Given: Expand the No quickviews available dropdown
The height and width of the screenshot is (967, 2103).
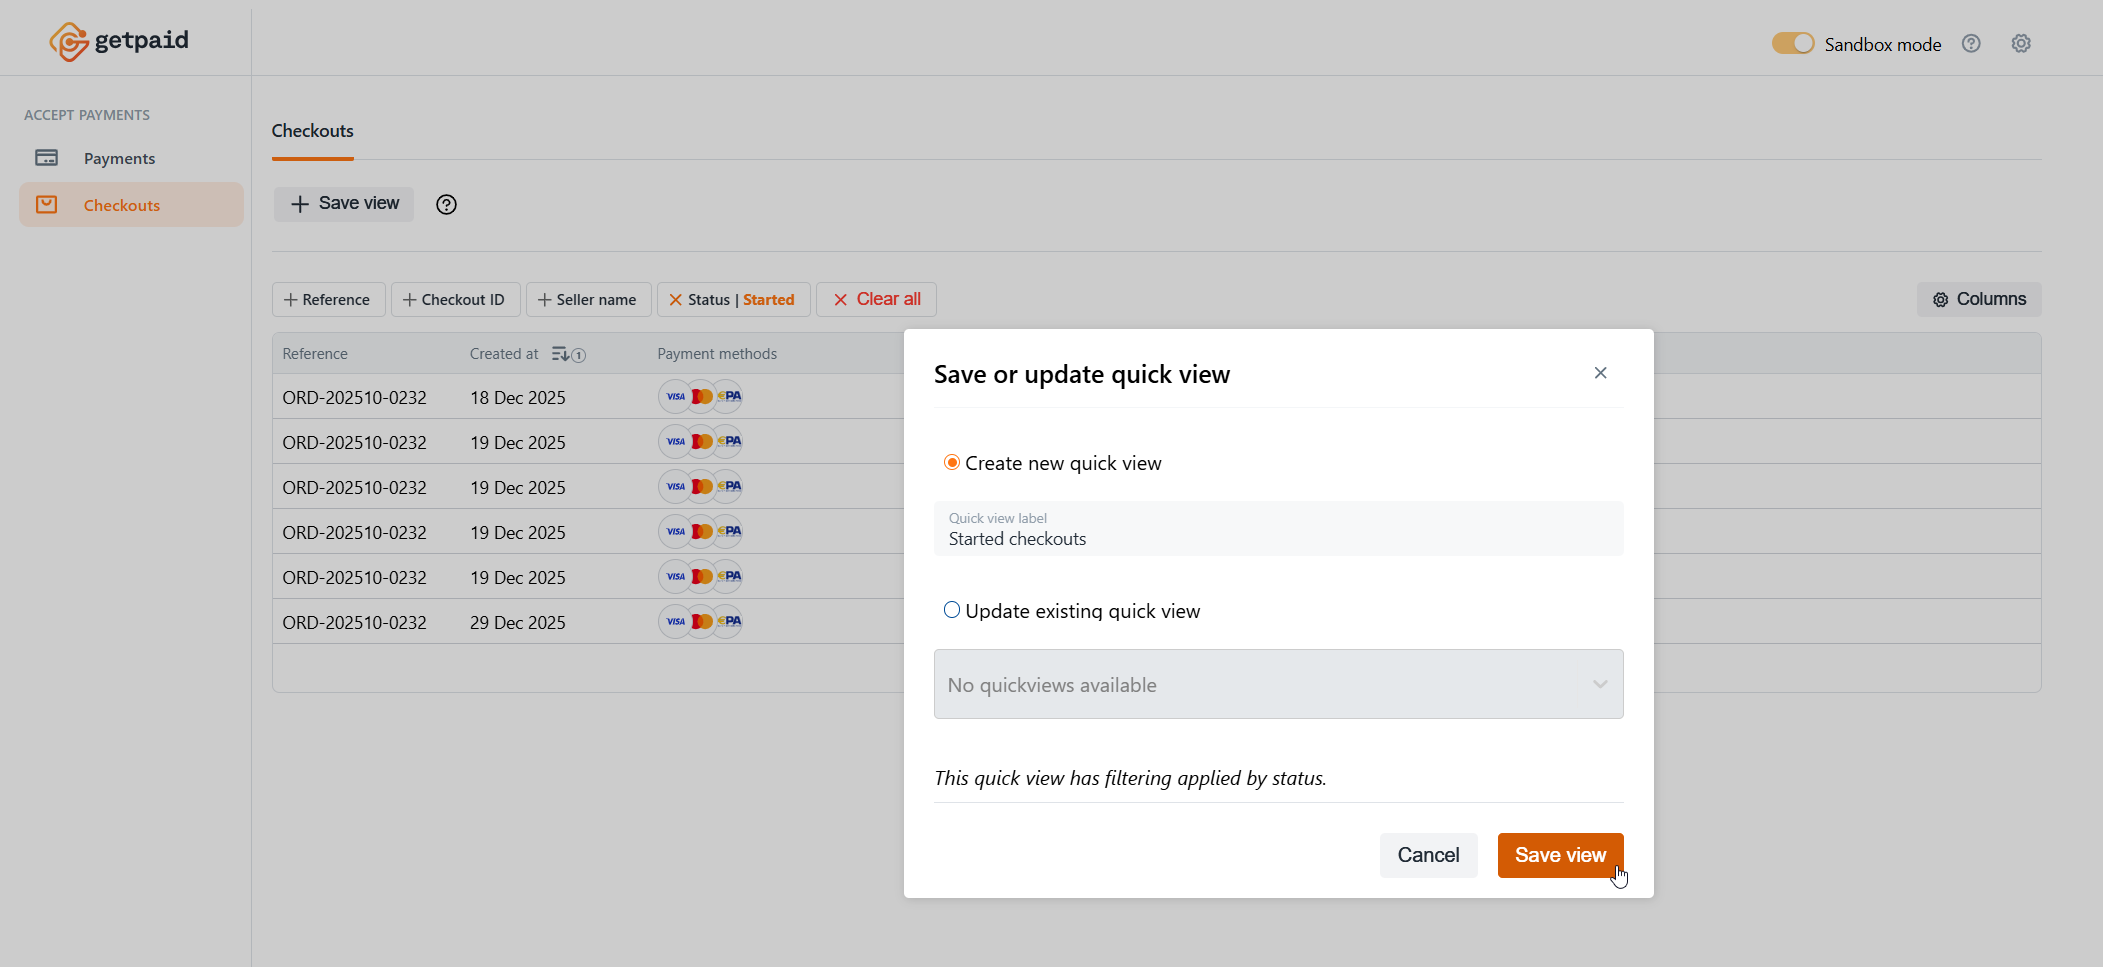Looking at the screenshot, I should 1278,684.
